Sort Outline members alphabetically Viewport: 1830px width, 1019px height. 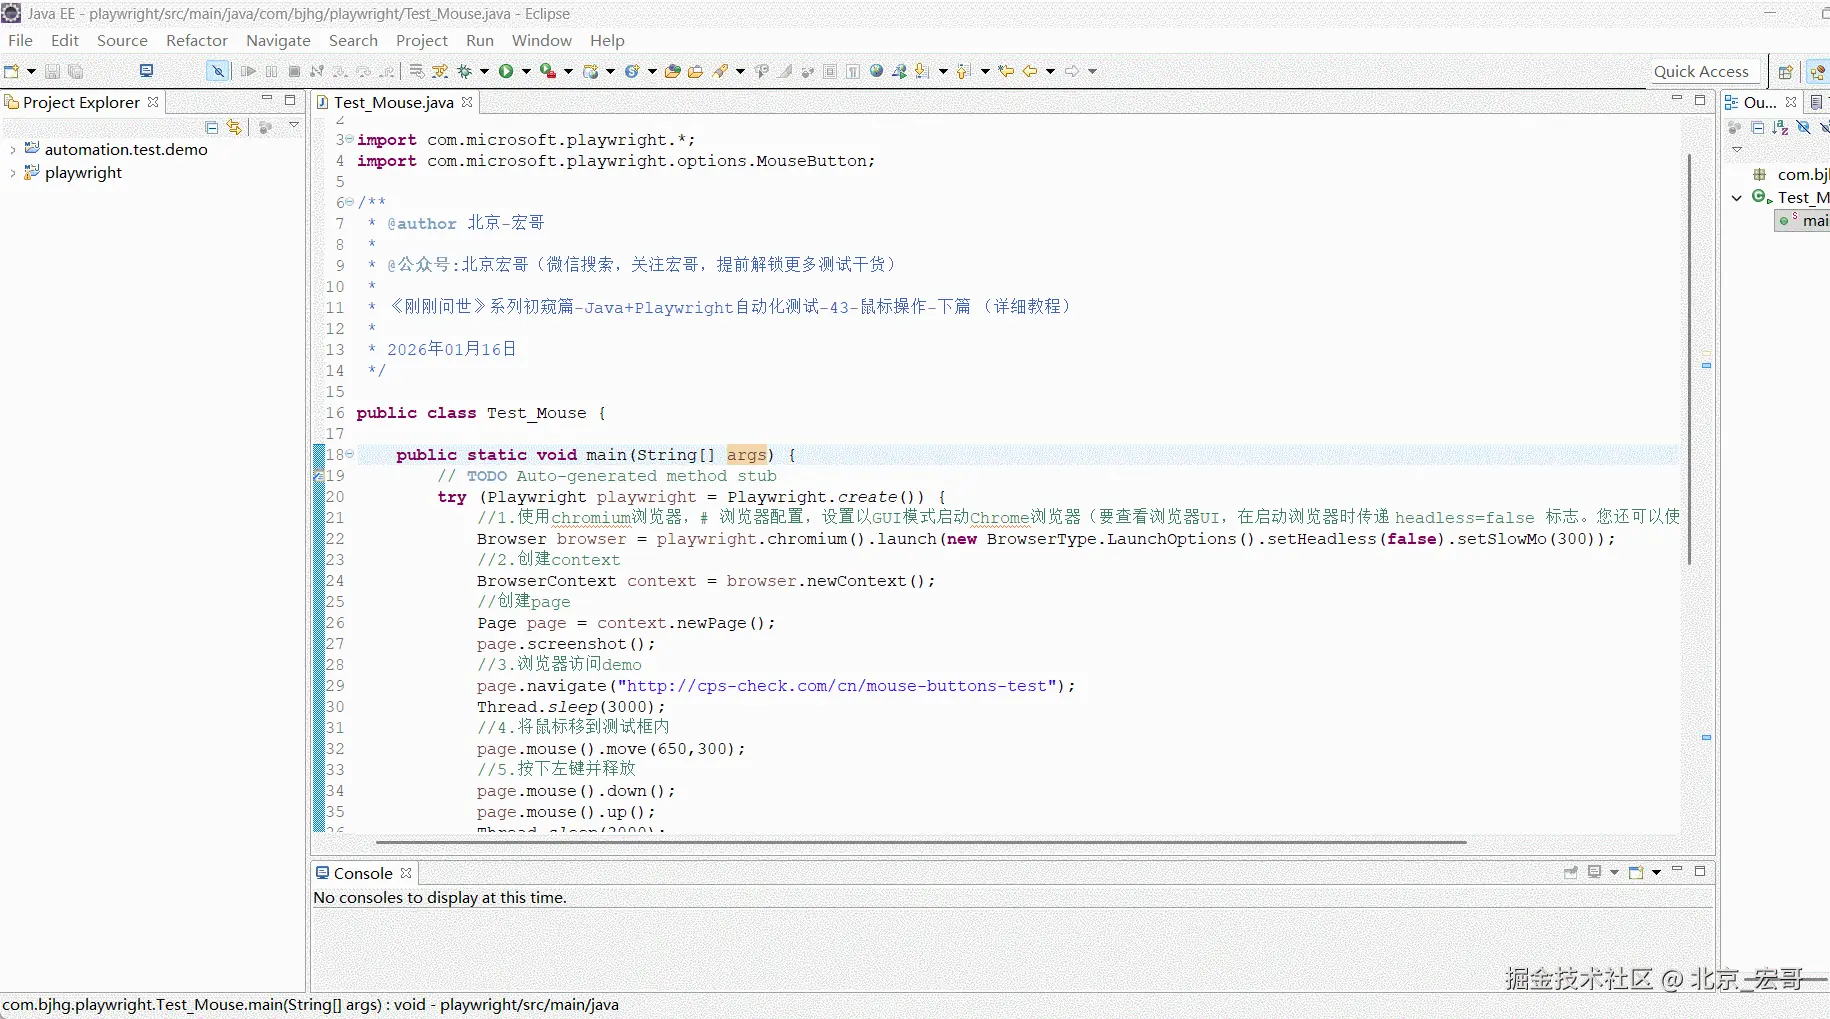pos(1782,128)
